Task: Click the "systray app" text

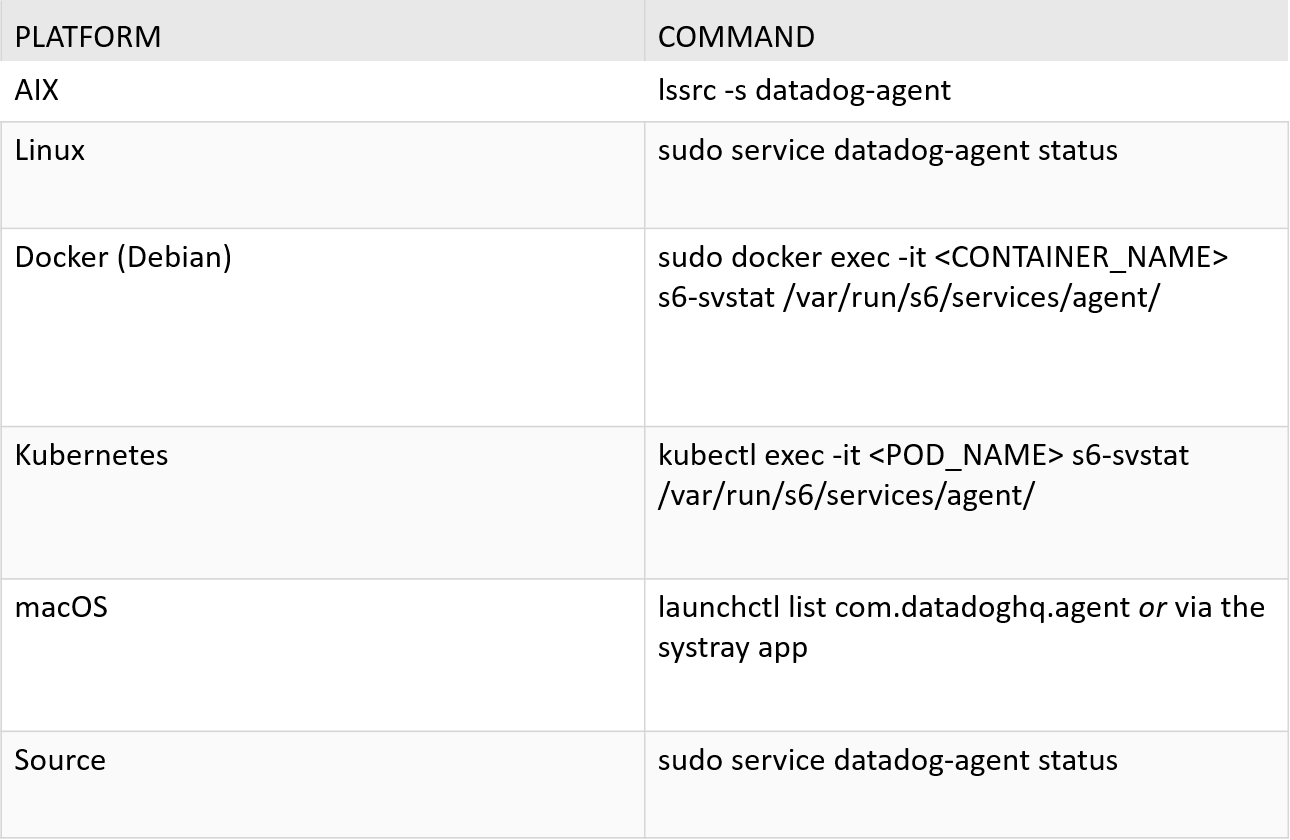Action: pos(732,647)
